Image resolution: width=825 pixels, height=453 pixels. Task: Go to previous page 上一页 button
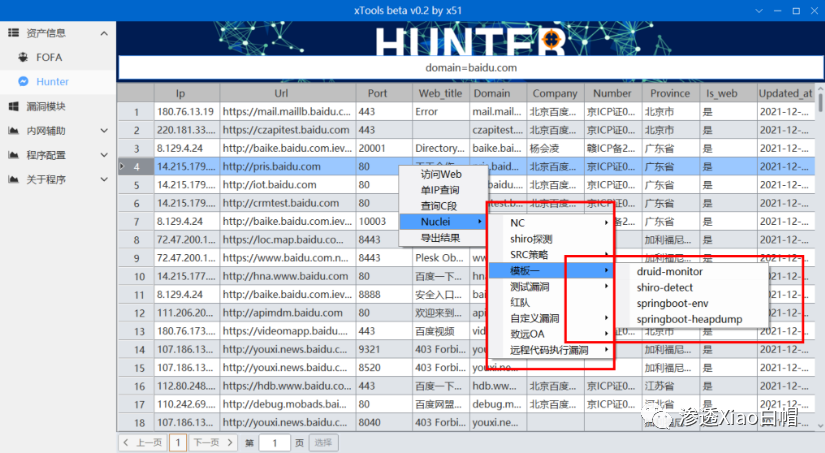pos(142,442)
